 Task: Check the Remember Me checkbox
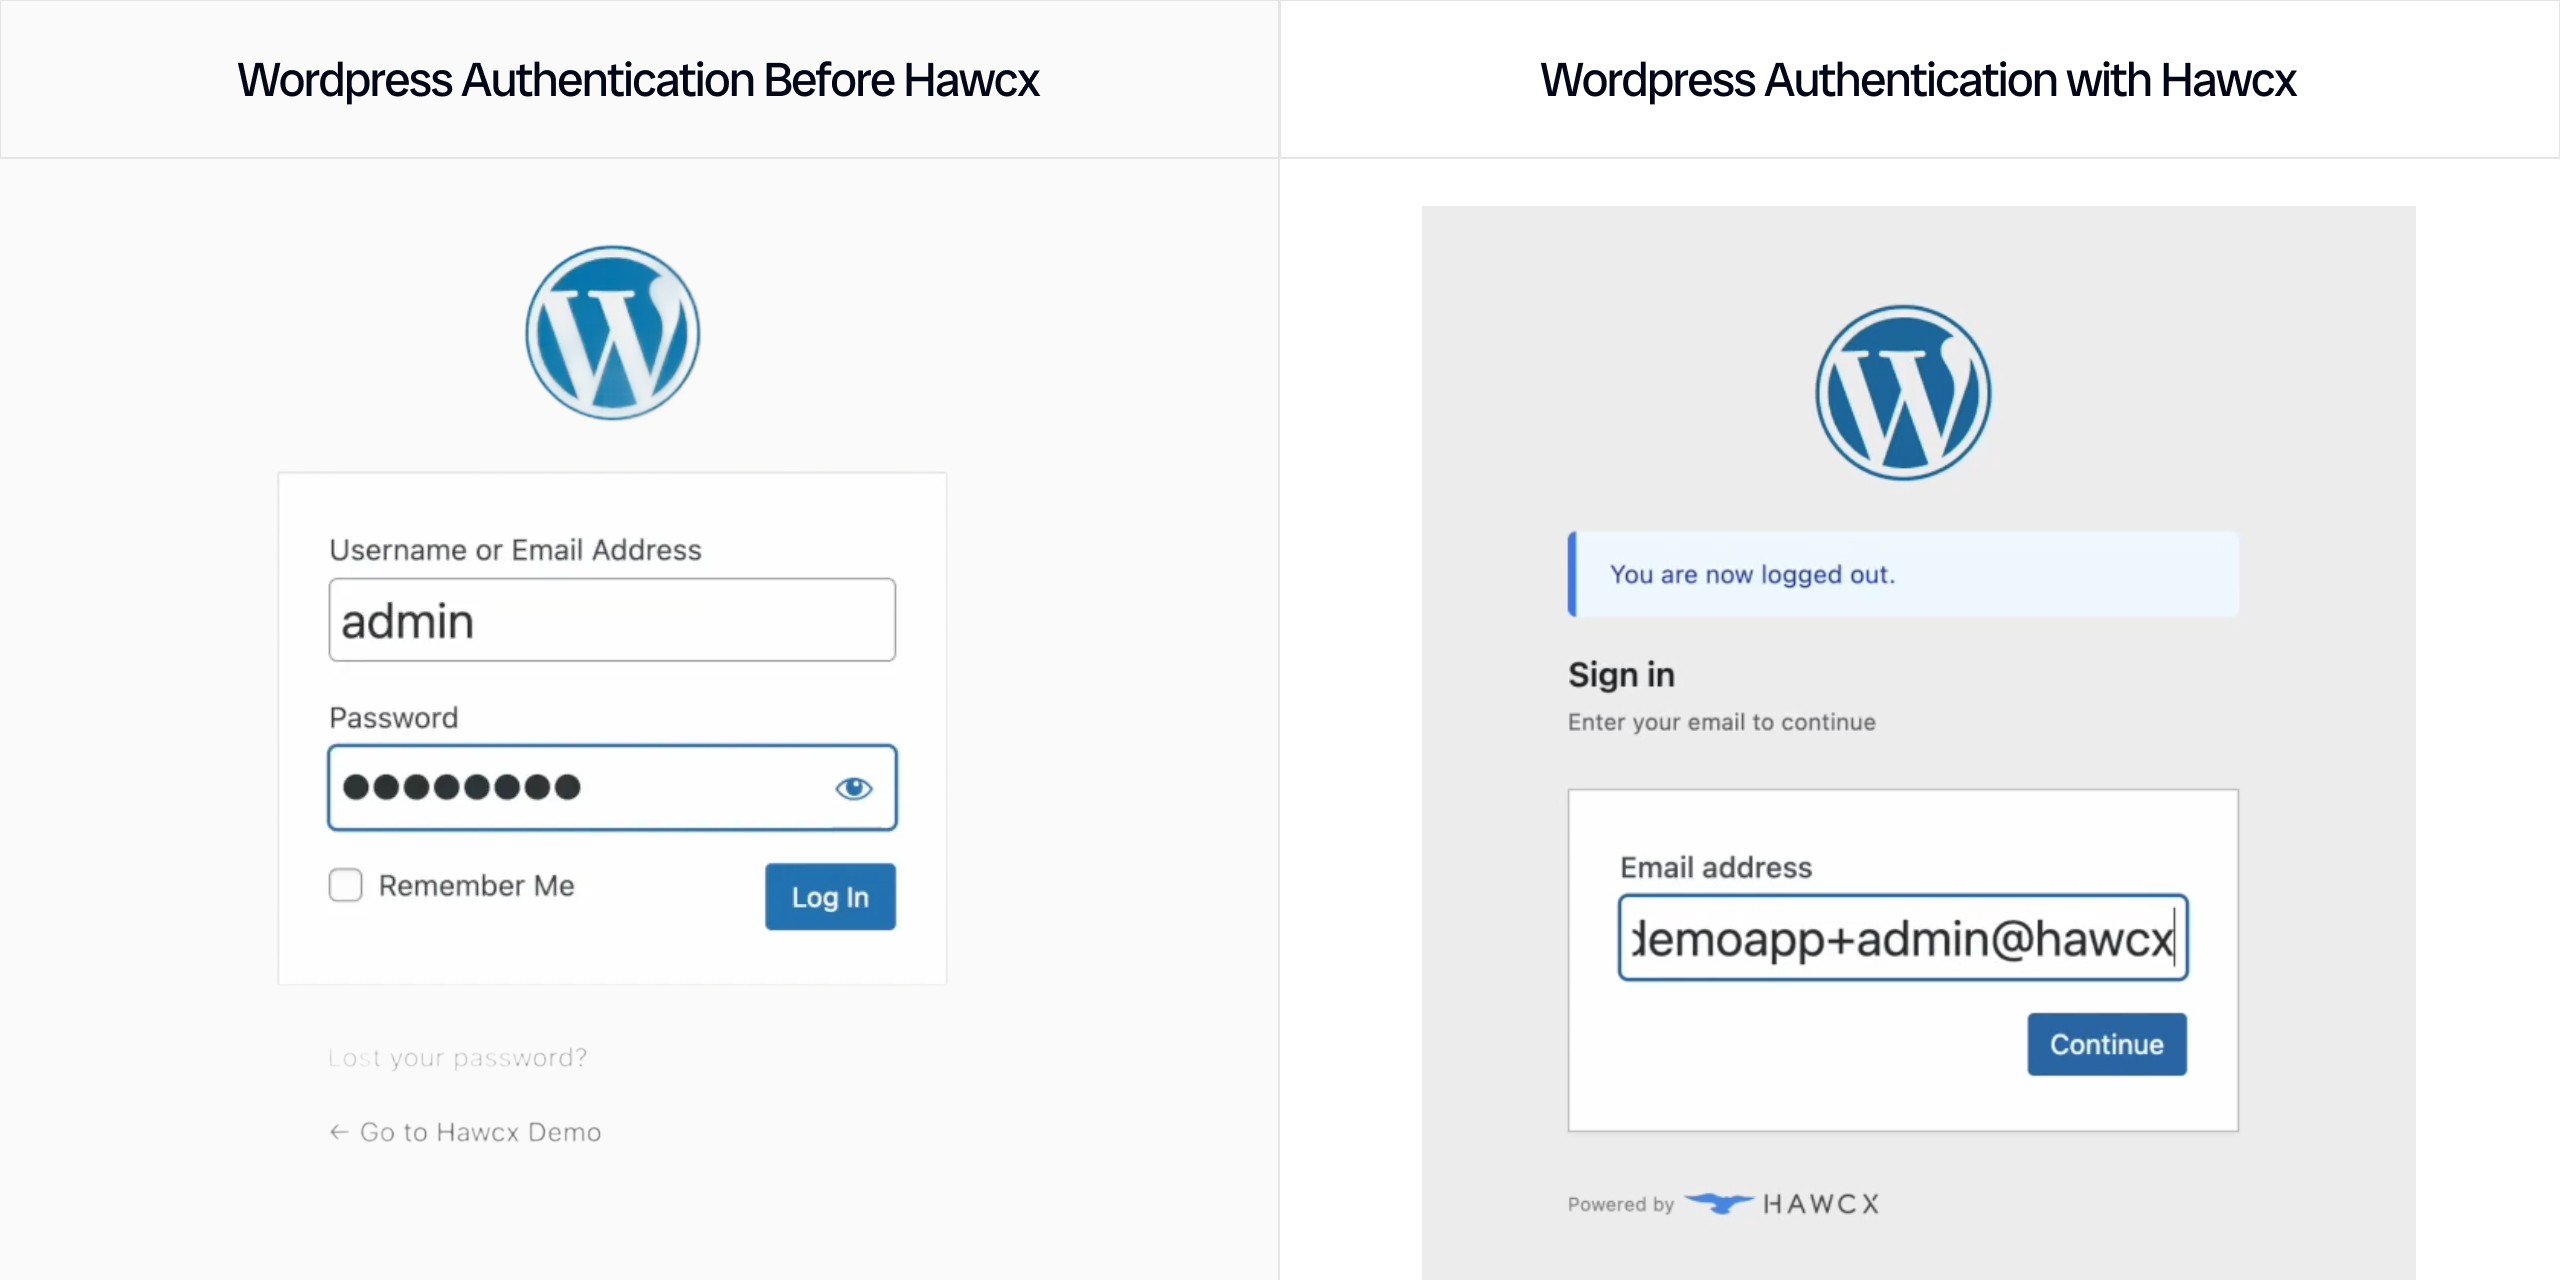[x=346, y=885]
